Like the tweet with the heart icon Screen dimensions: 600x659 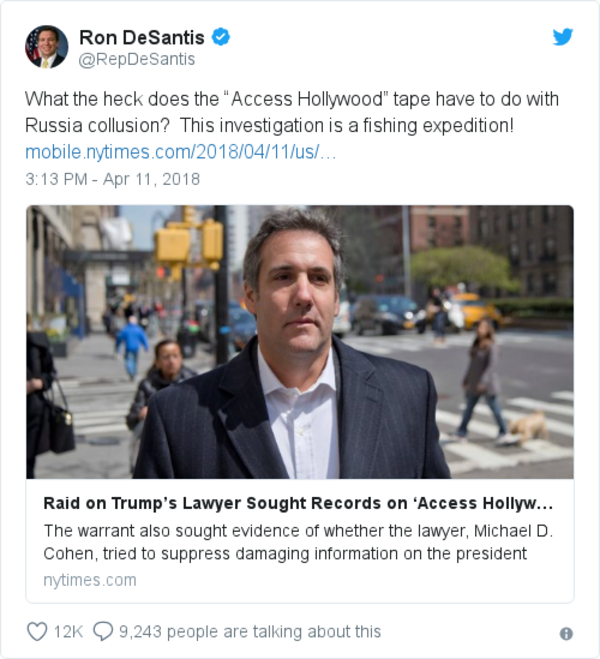point(37,631)
